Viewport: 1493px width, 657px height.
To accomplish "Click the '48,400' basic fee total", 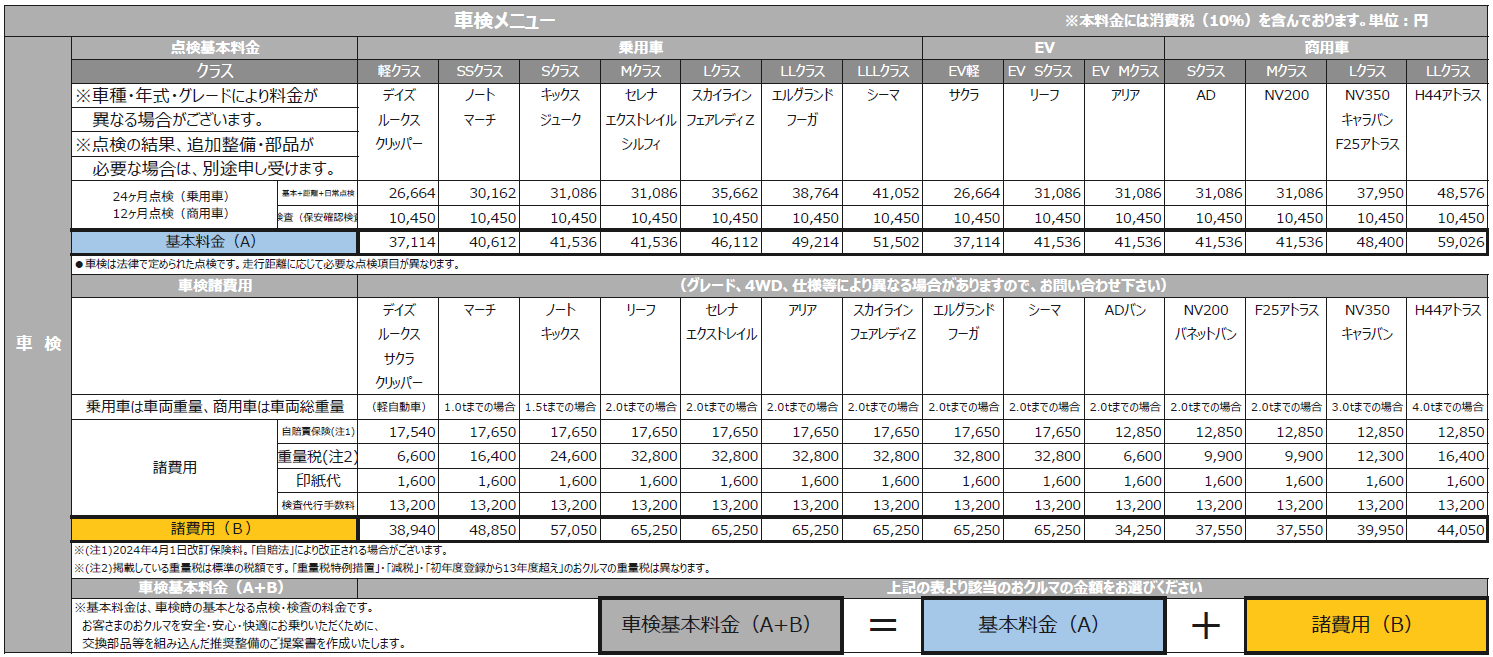I will [1380, 242].
